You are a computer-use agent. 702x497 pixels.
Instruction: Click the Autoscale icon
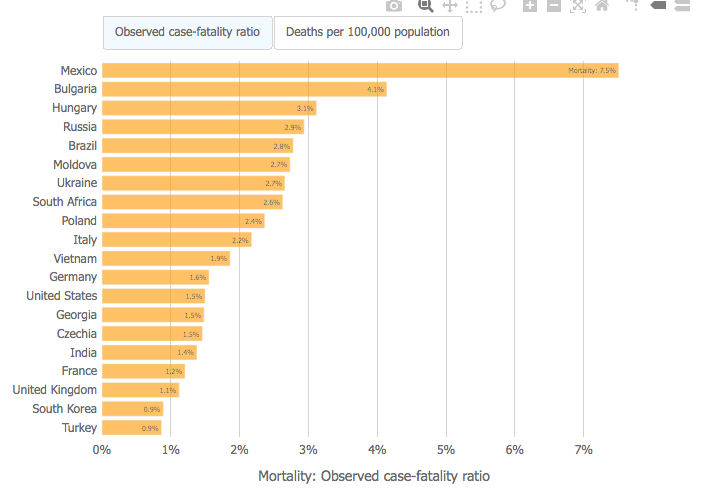pos(577,6)
